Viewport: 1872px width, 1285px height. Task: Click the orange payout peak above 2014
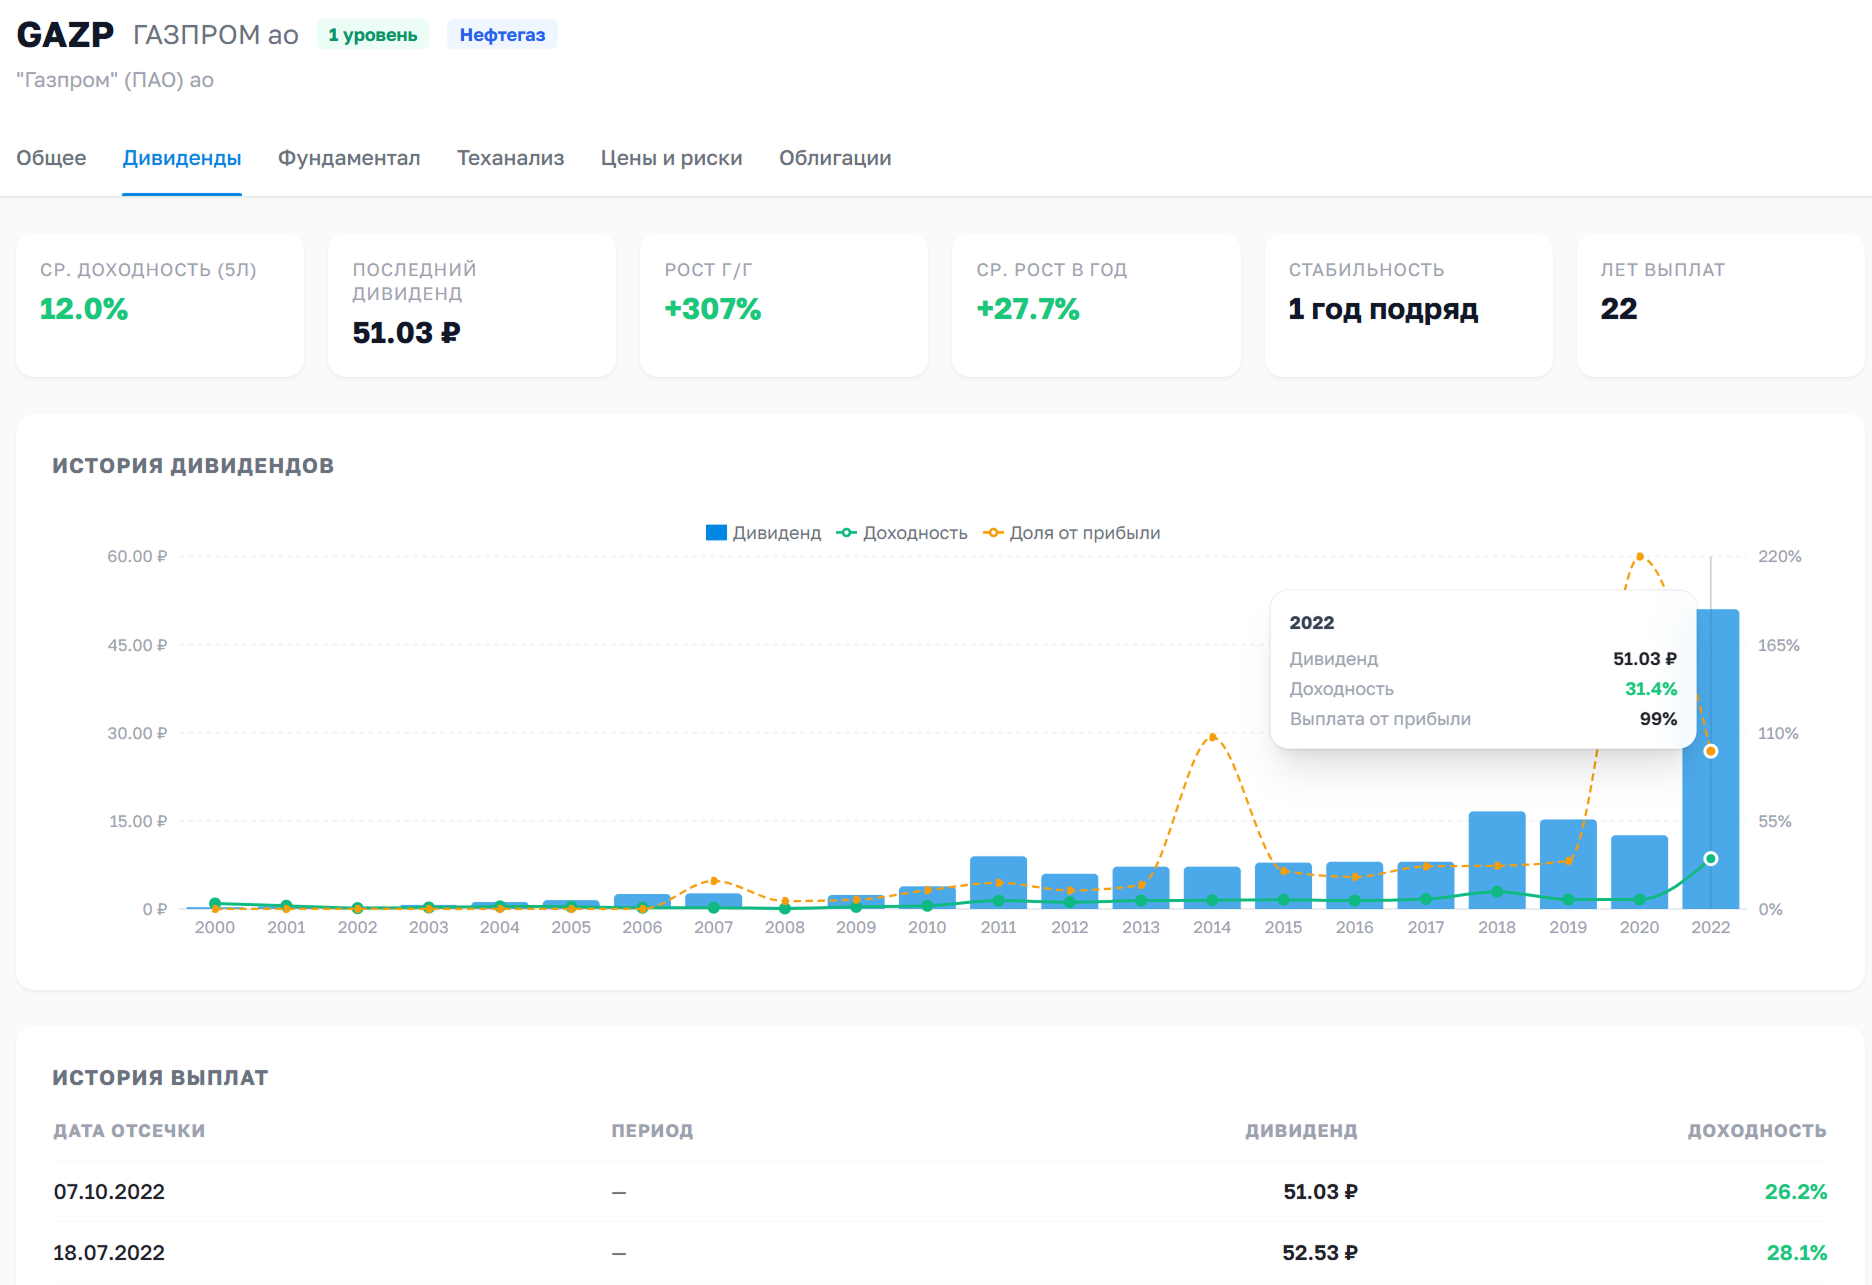pos(1212,737)
